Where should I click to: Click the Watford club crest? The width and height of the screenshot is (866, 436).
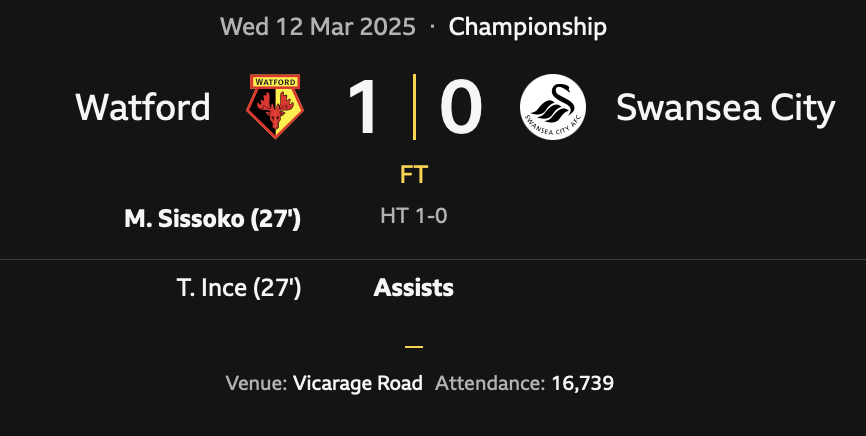click(275, 107)
